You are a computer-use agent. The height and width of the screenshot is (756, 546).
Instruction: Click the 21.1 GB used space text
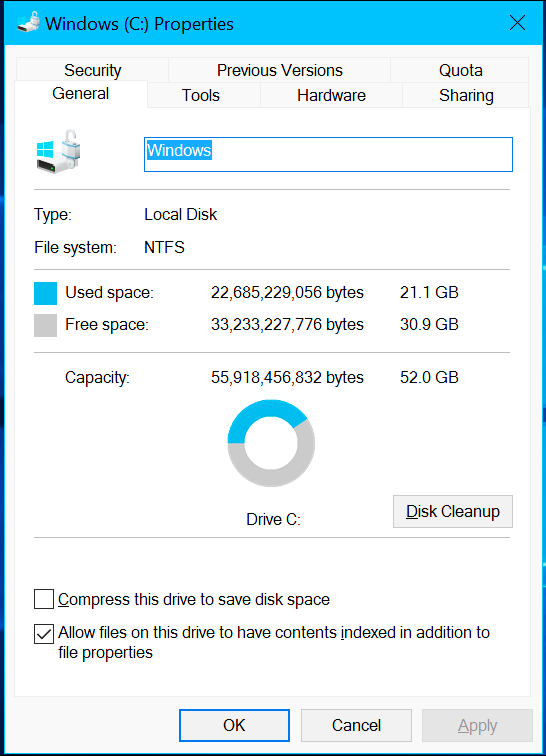pyautogui.click(x=429, y=293)
